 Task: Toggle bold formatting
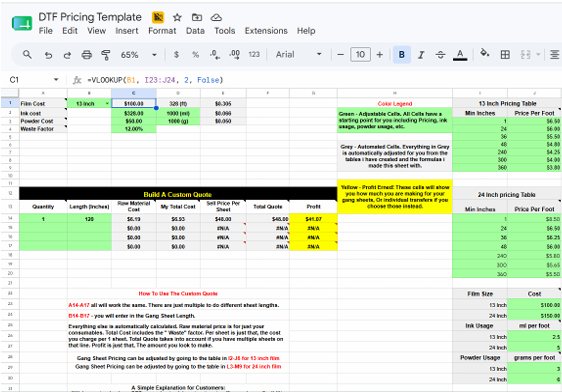tap(402, 54)
